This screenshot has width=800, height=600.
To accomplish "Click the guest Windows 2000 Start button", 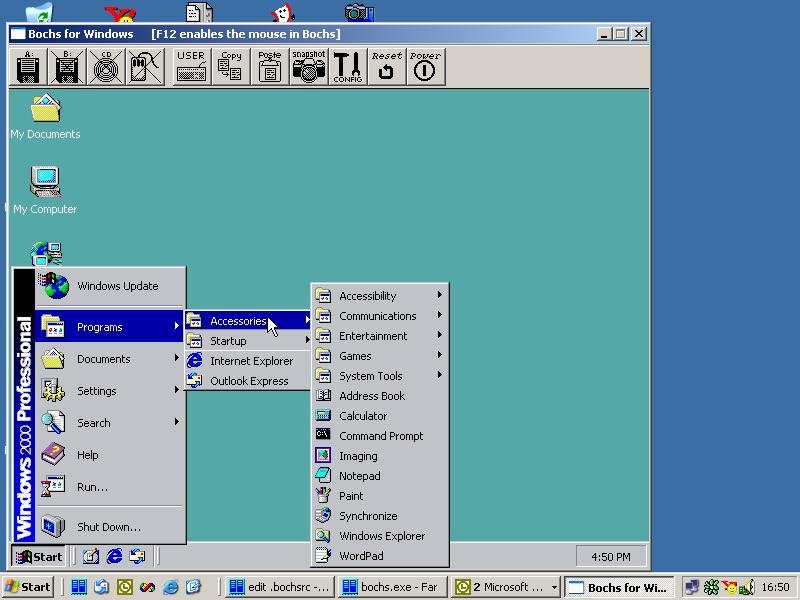I will (x=39, y=557).
